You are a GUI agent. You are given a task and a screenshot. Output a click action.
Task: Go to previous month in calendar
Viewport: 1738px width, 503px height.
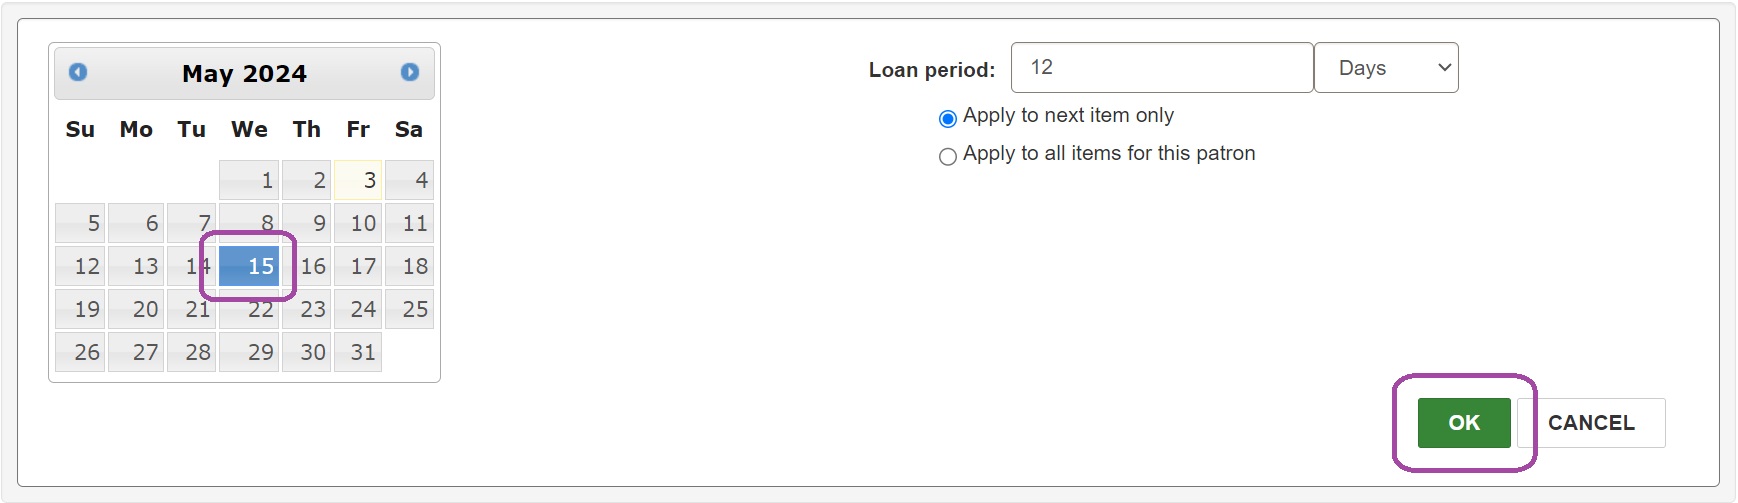pos(78,72)
